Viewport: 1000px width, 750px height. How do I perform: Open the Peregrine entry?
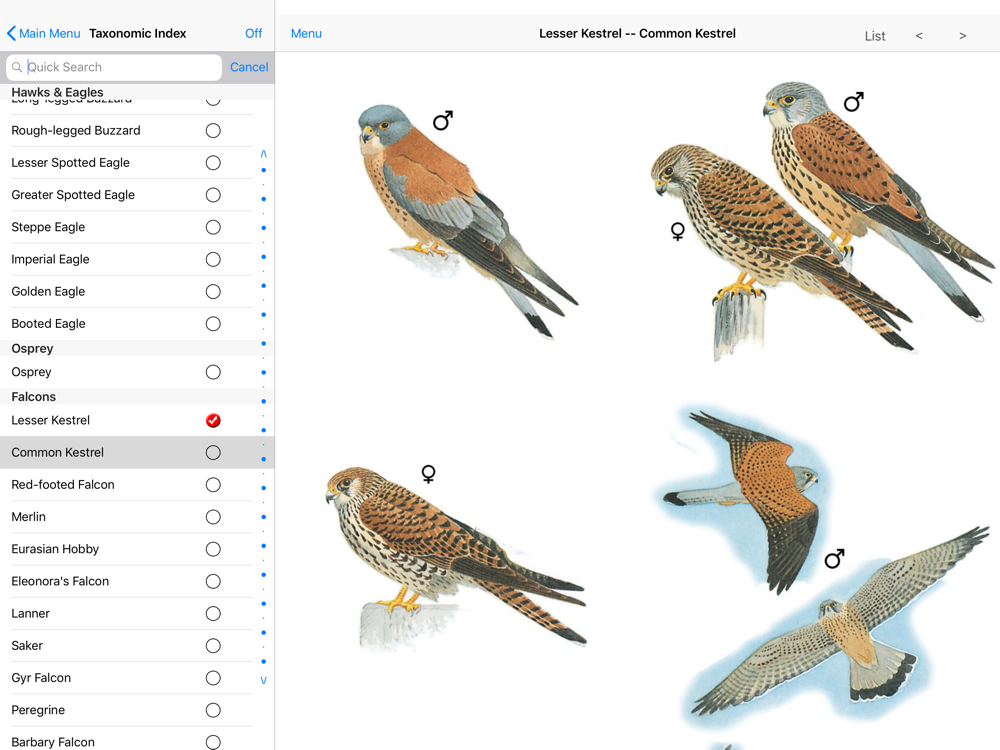pyautogui.click(x=38, y=710)
